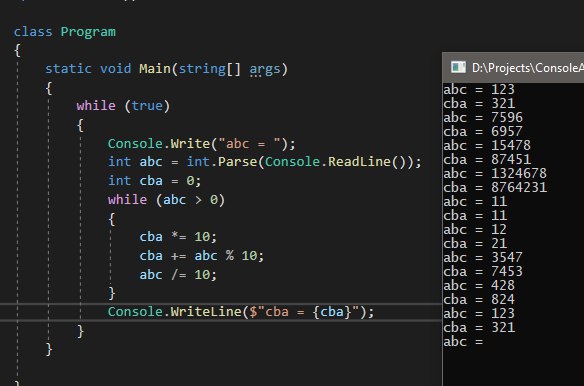Click console output 'abc = 428'
The image size is (584, 386).
point(479,286)
